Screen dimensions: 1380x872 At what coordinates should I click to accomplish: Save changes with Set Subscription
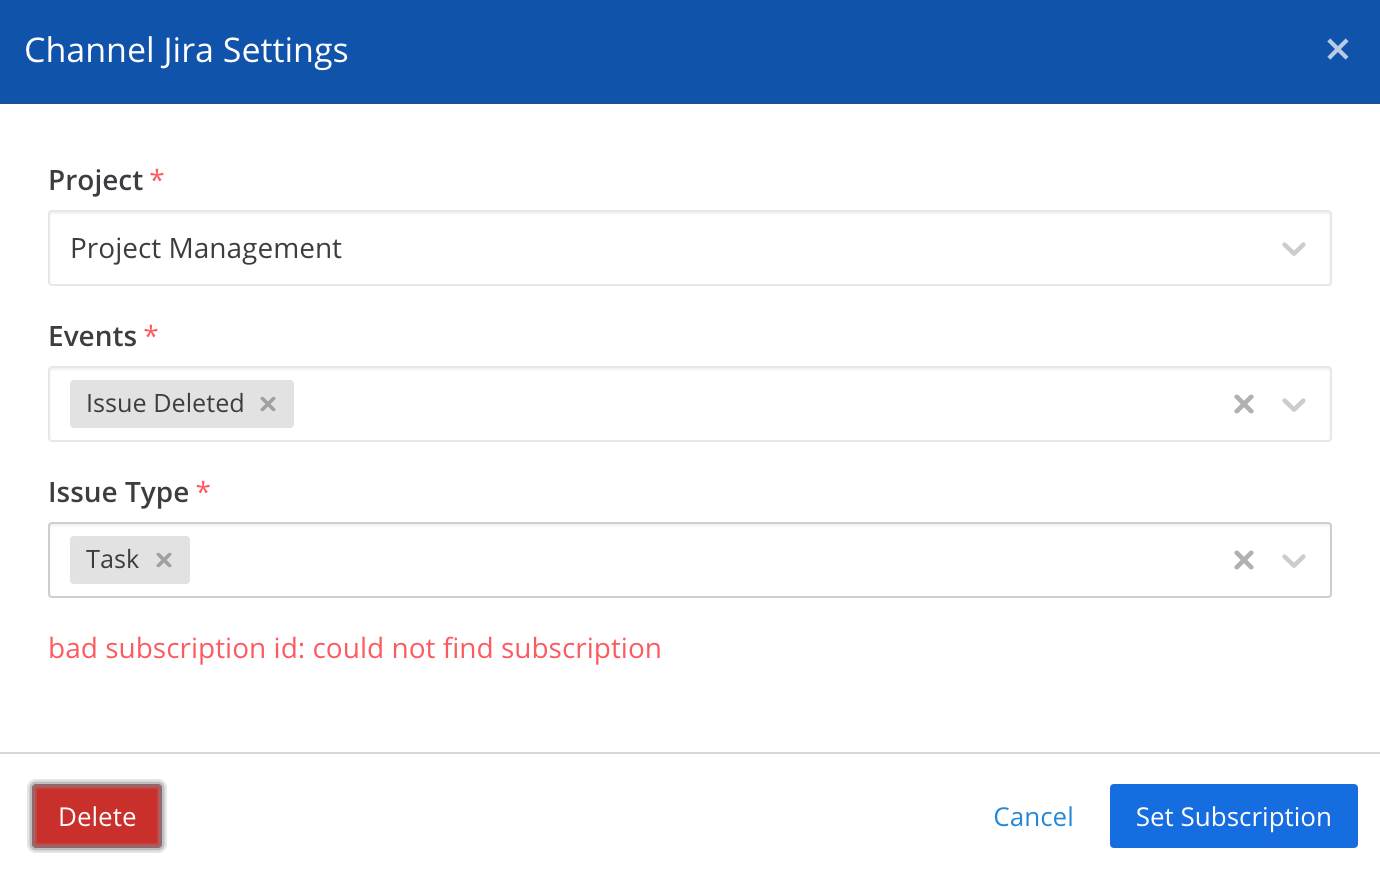pos(1233,816)
